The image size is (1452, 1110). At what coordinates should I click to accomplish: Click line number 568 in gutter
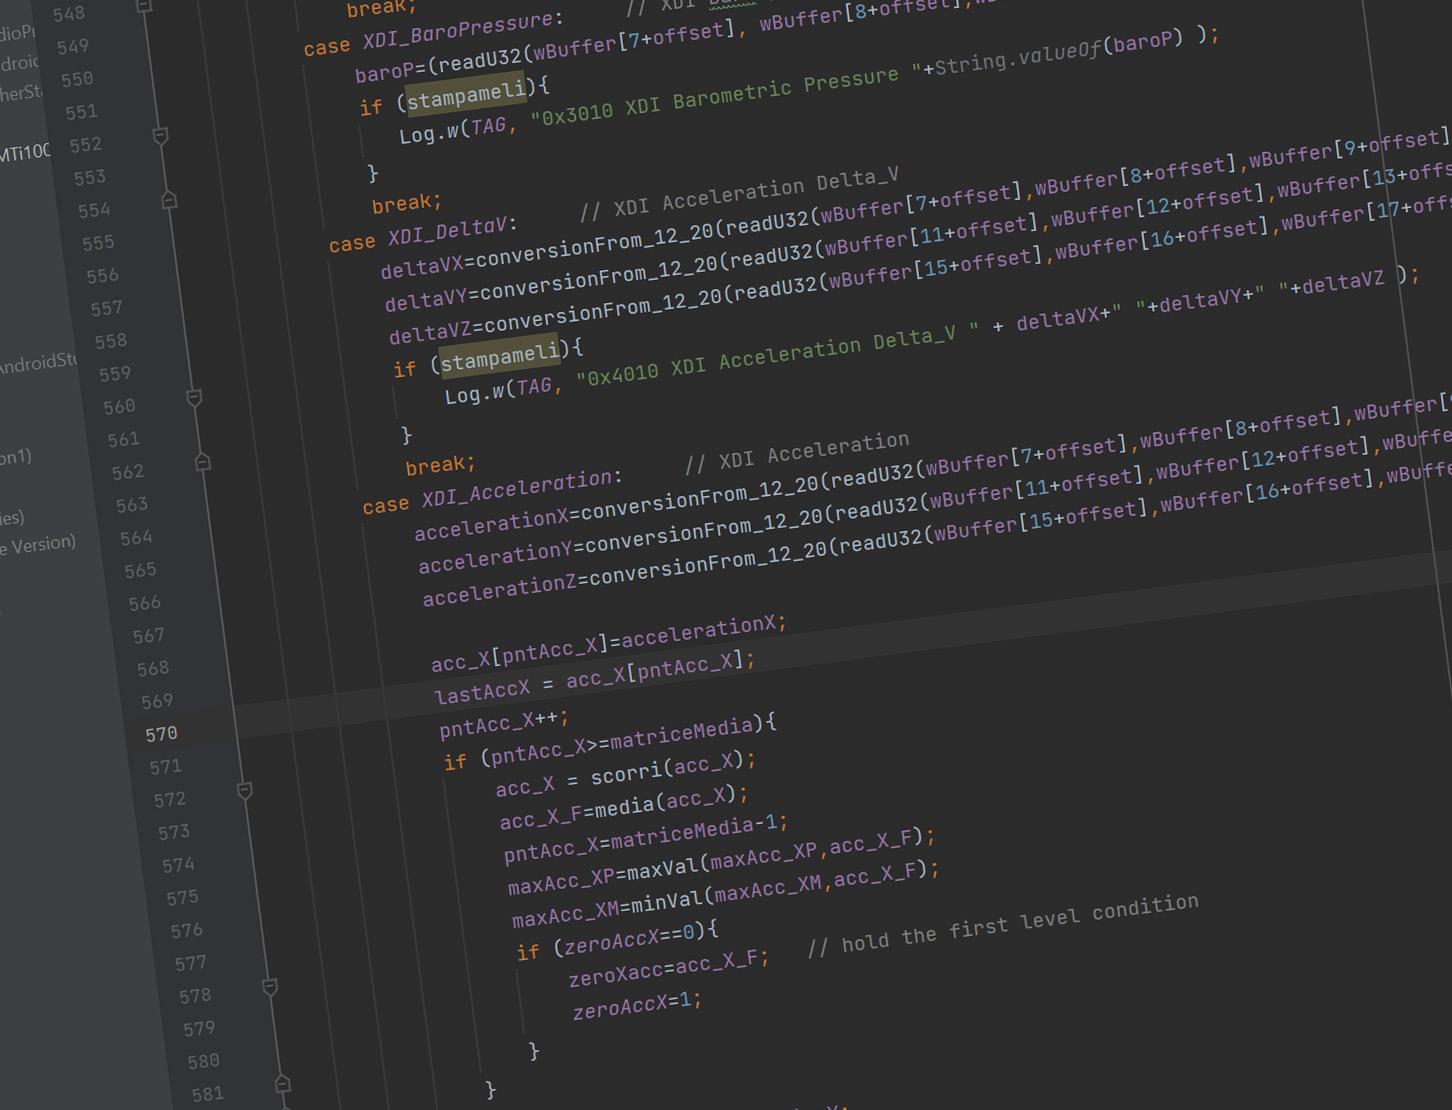152,668
